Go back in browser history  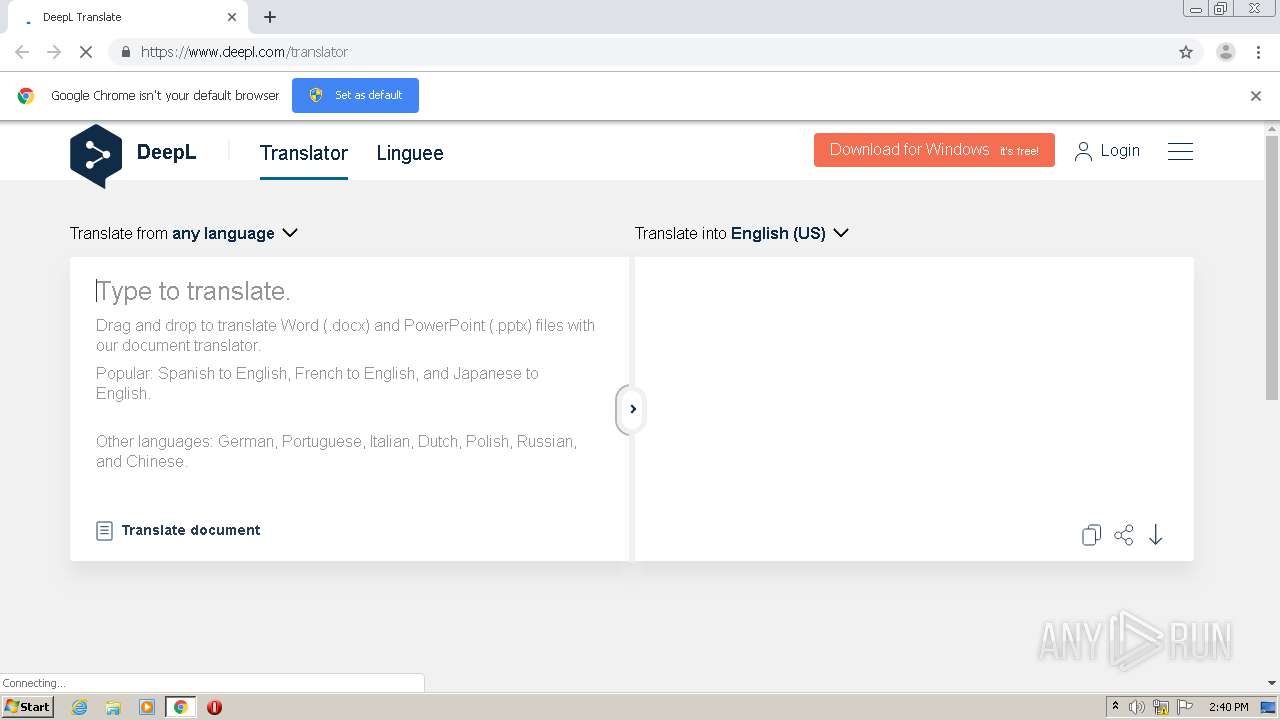tap(22, 52)
